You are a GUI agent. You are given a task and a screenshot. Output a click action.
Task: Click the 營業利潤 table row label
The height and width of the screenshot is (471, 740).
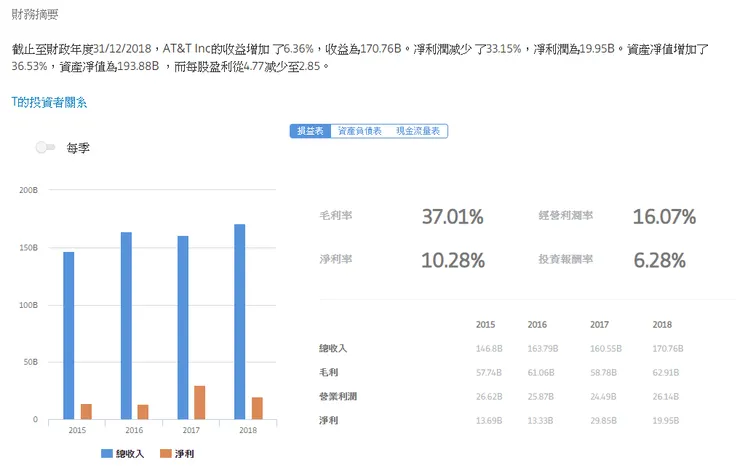click(x=338, y=396)
